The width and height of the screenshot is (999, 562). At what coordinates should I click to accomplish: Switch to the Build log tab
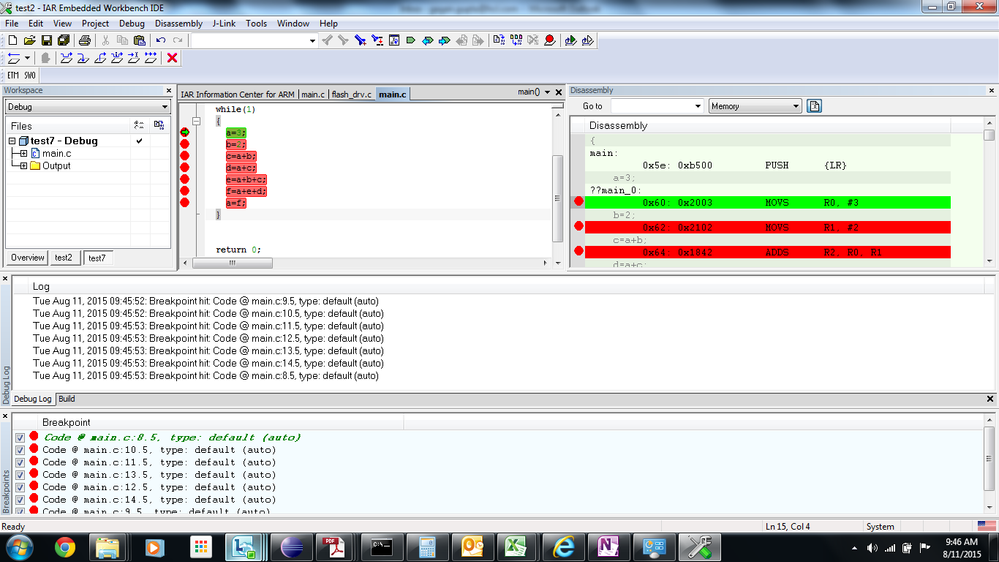pos(67,399)
